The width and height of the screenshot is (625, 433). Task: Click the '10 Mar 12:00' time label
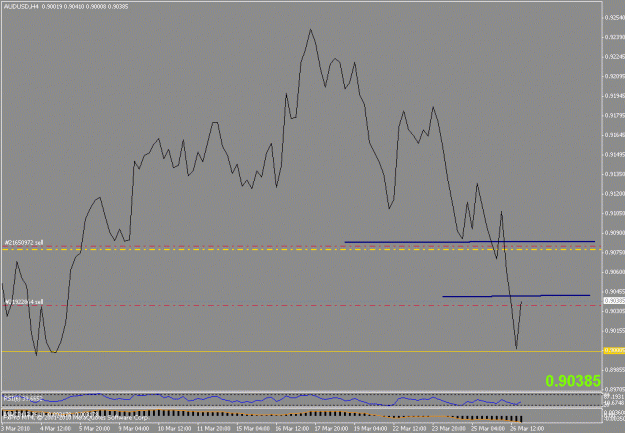(x=174, y=429)
